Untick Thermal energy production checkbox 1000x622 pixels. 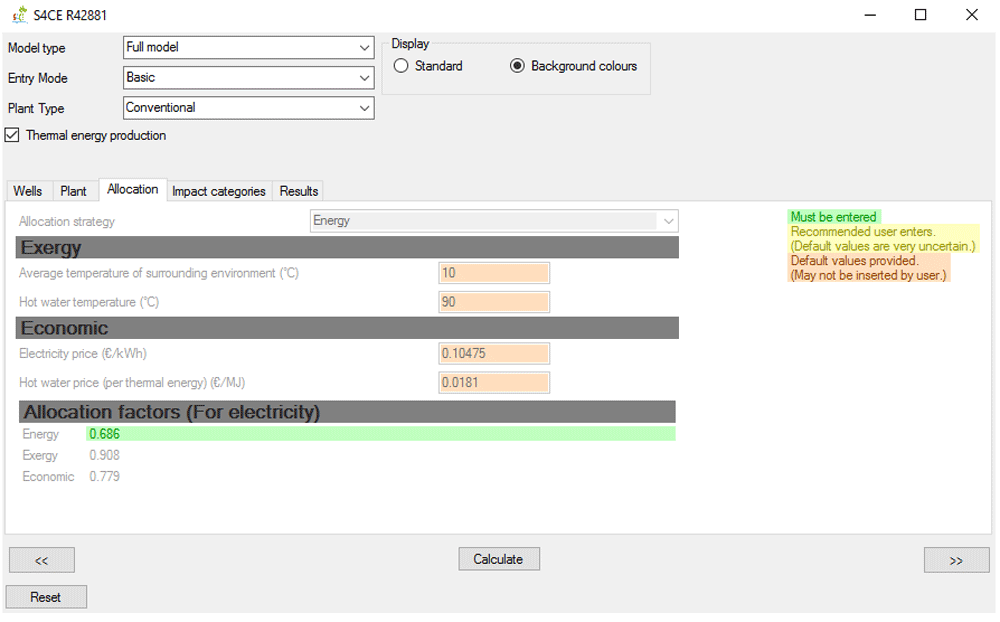(12, 135)
